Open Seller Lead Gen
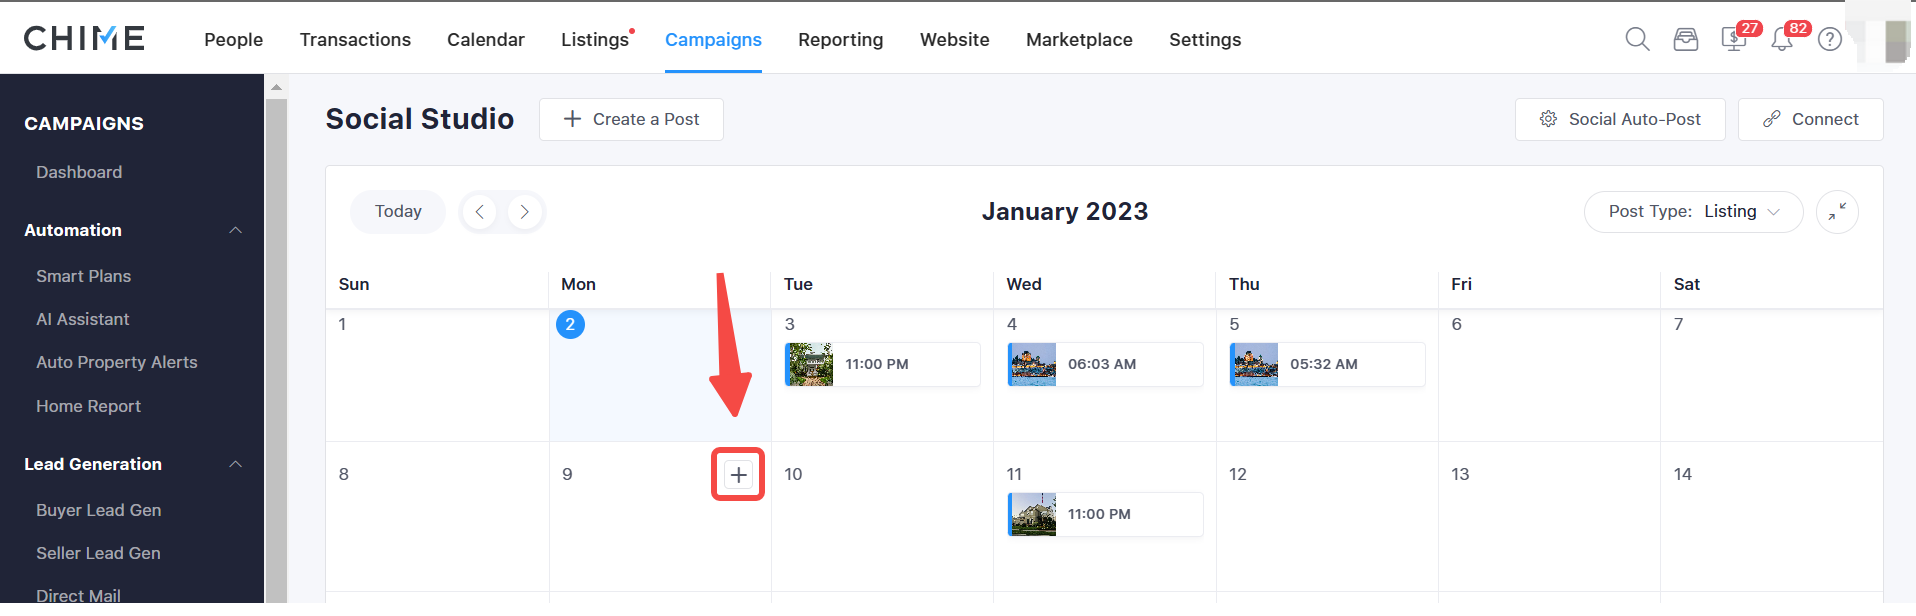The width and height of the screenshot is (1916, 616). coord(98,553)
